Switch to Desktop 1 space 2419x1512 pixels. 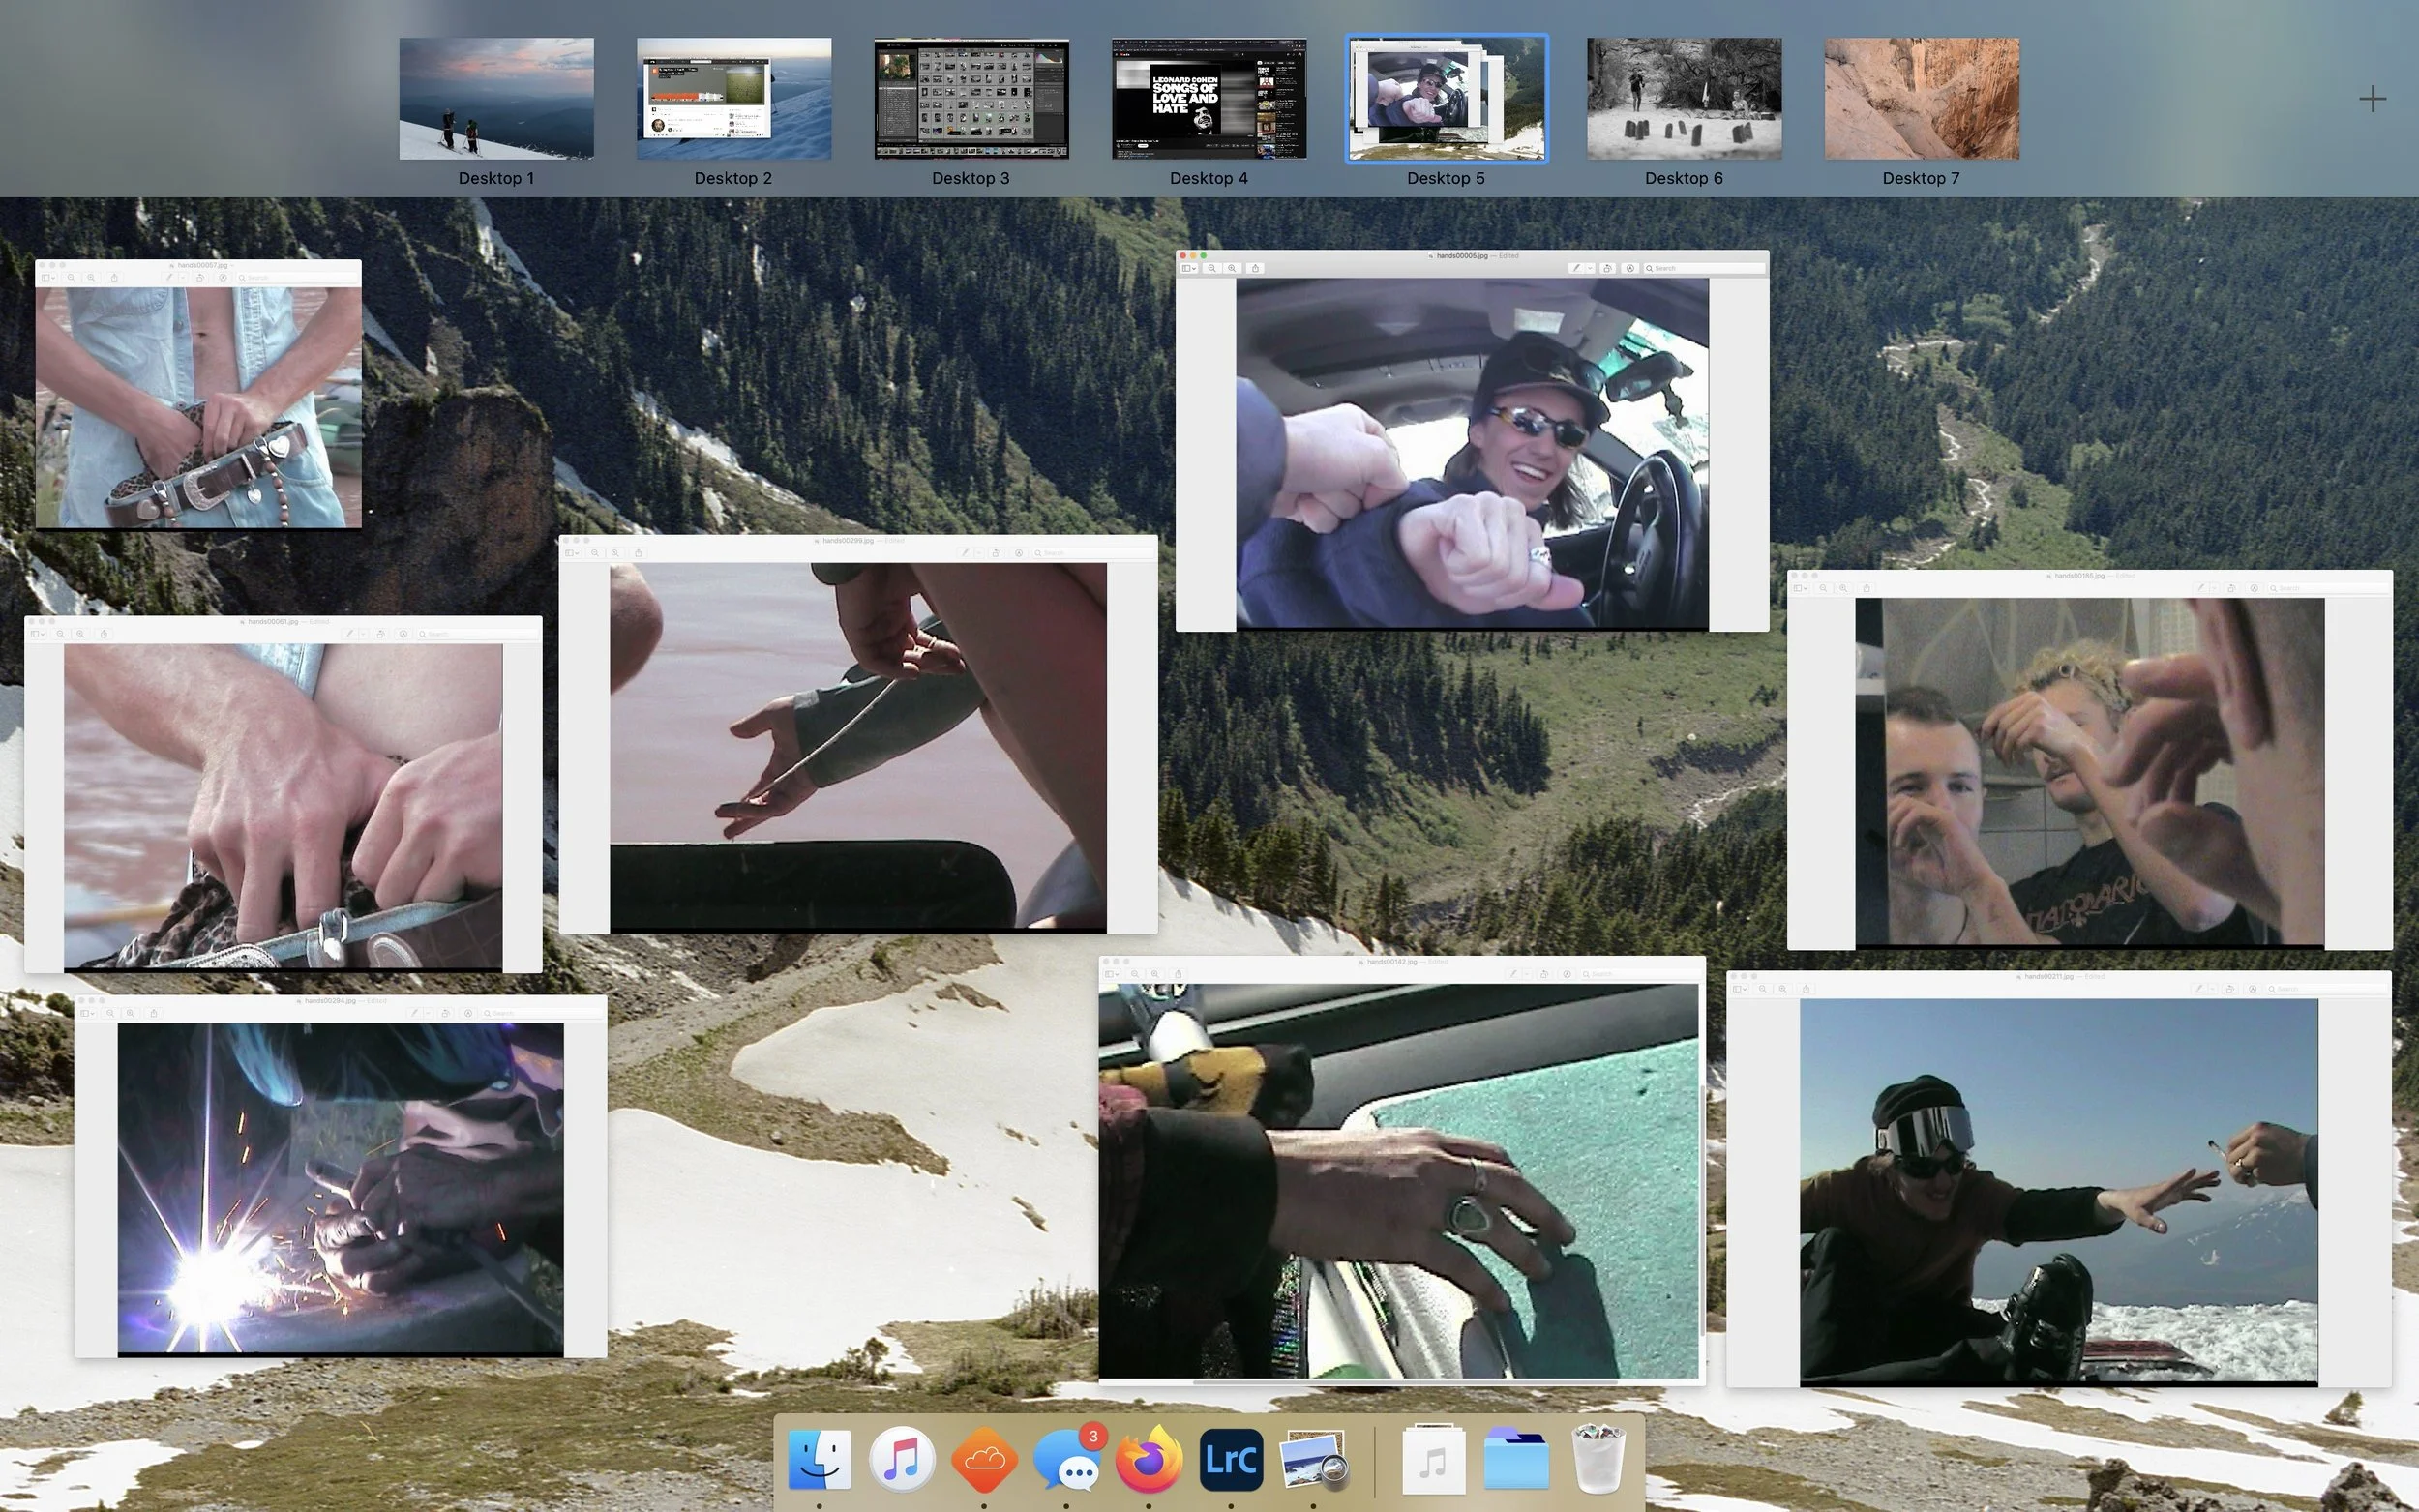496,99
